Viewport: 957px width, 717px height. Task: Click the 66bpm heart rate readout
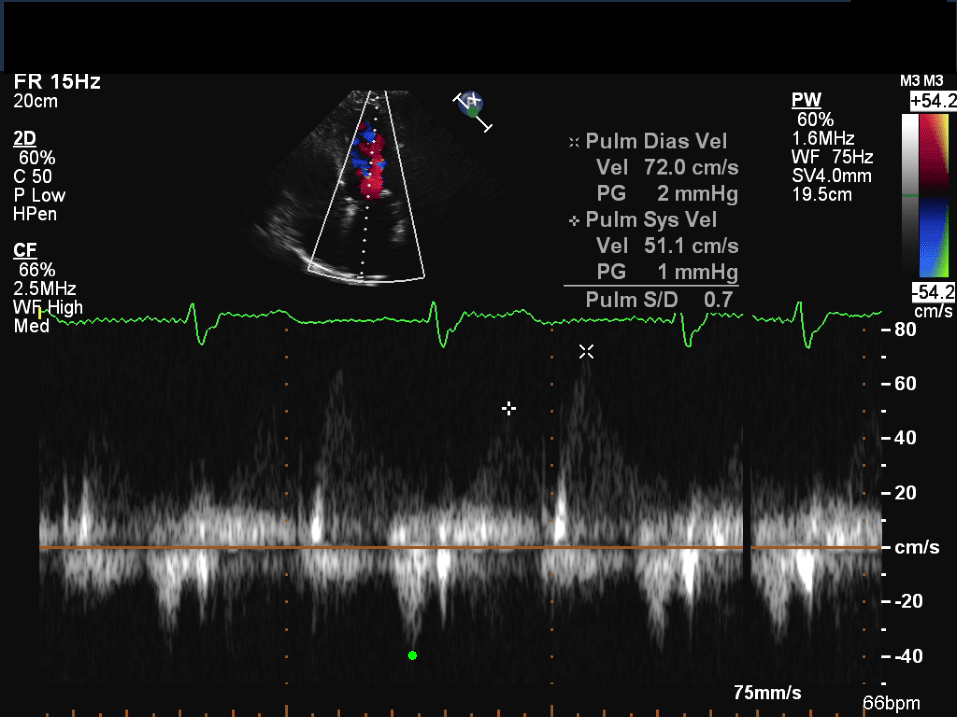pyautogui.click(x=890, y=704)
